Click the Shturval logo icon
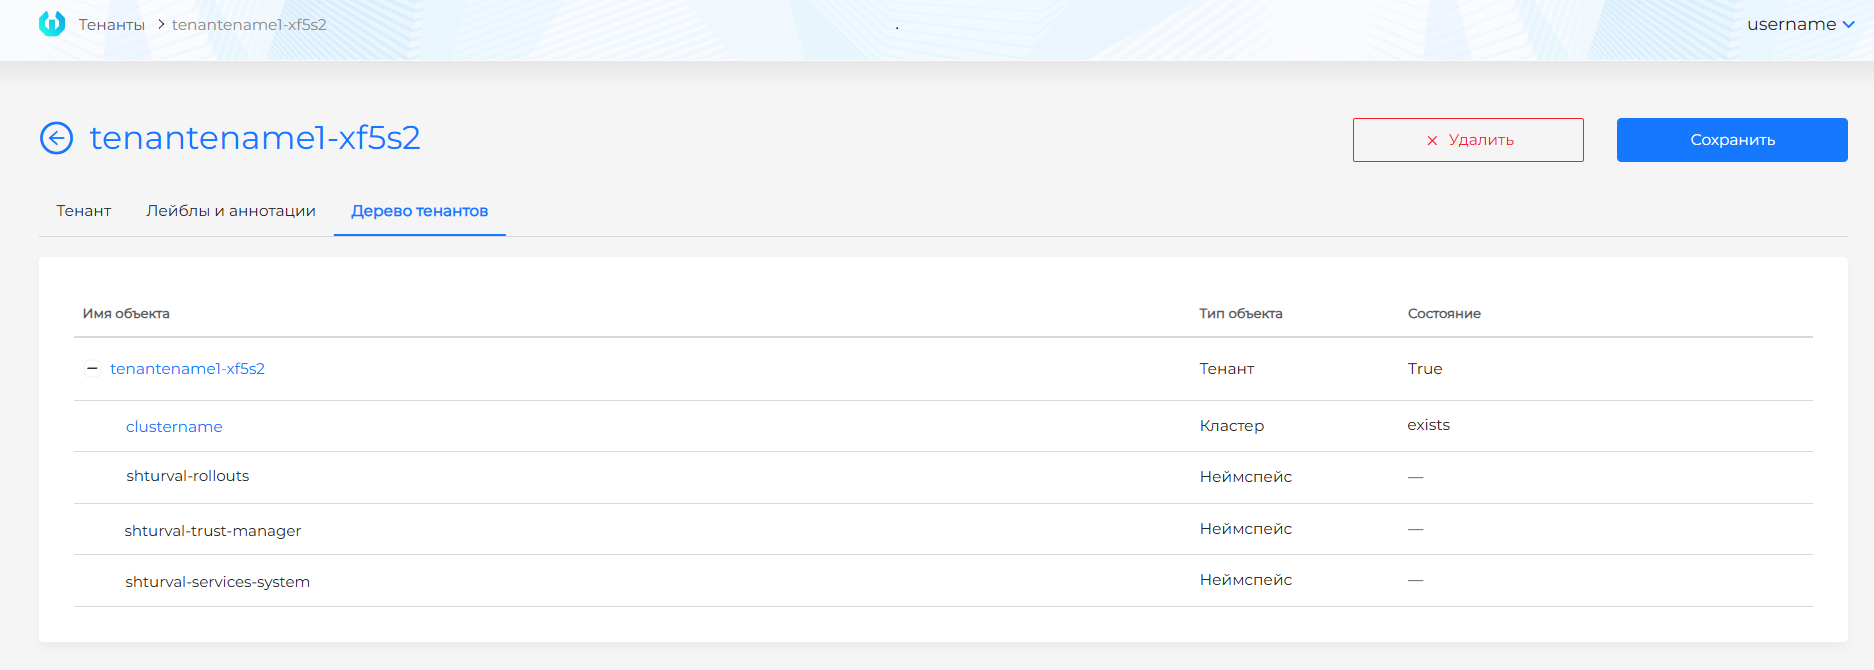The height and width of the screenshot is (670, 1874). [52, 24]
